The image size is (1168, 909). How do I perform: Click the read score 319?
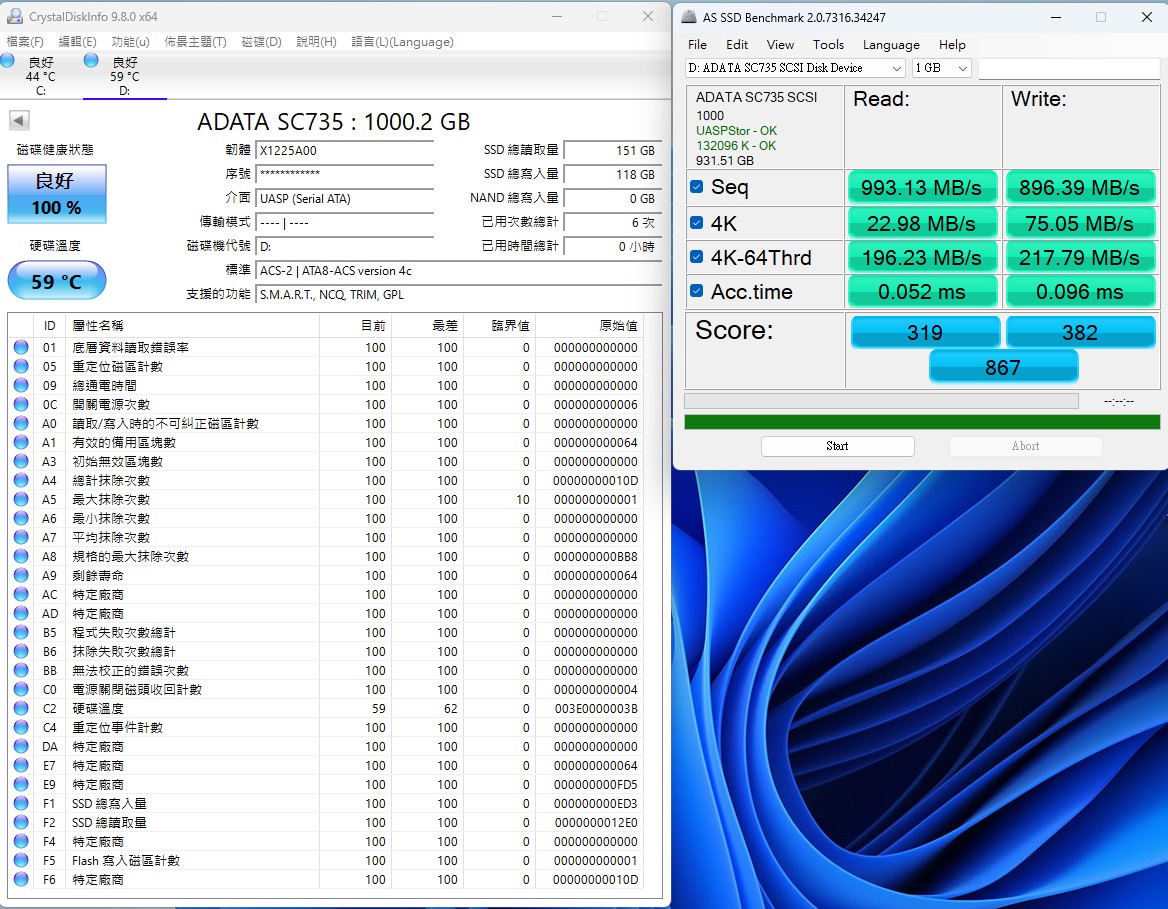coord(924,332)
